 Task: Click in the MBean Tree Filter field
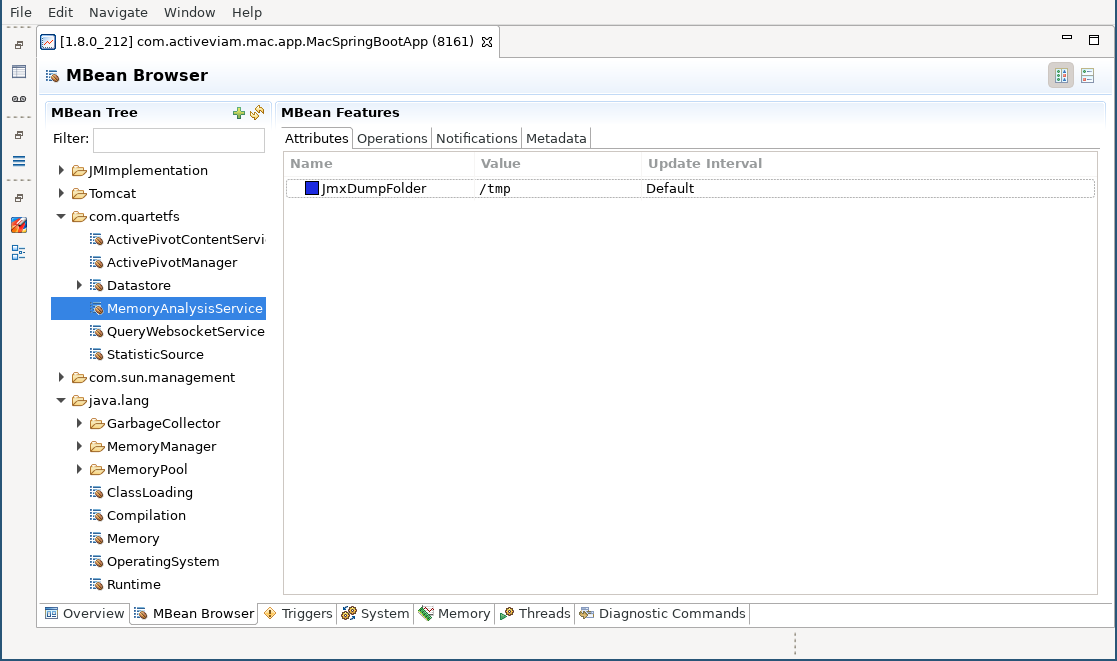tap(178, 140)
